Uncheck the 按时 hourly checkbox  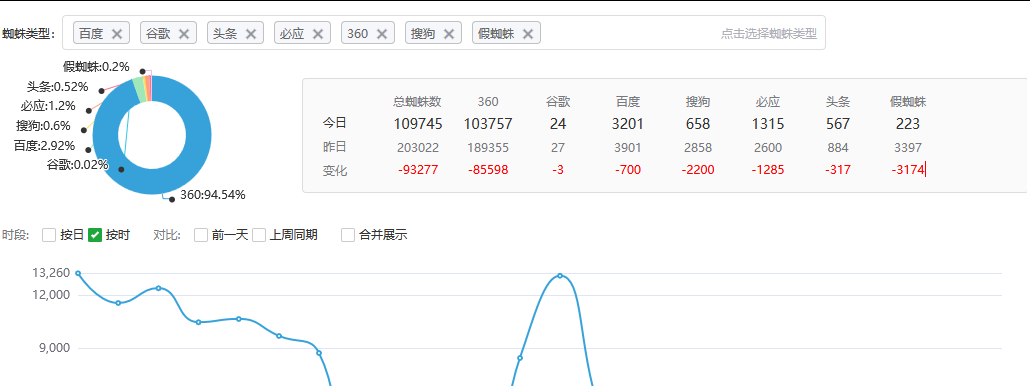[x=95, y=235]
